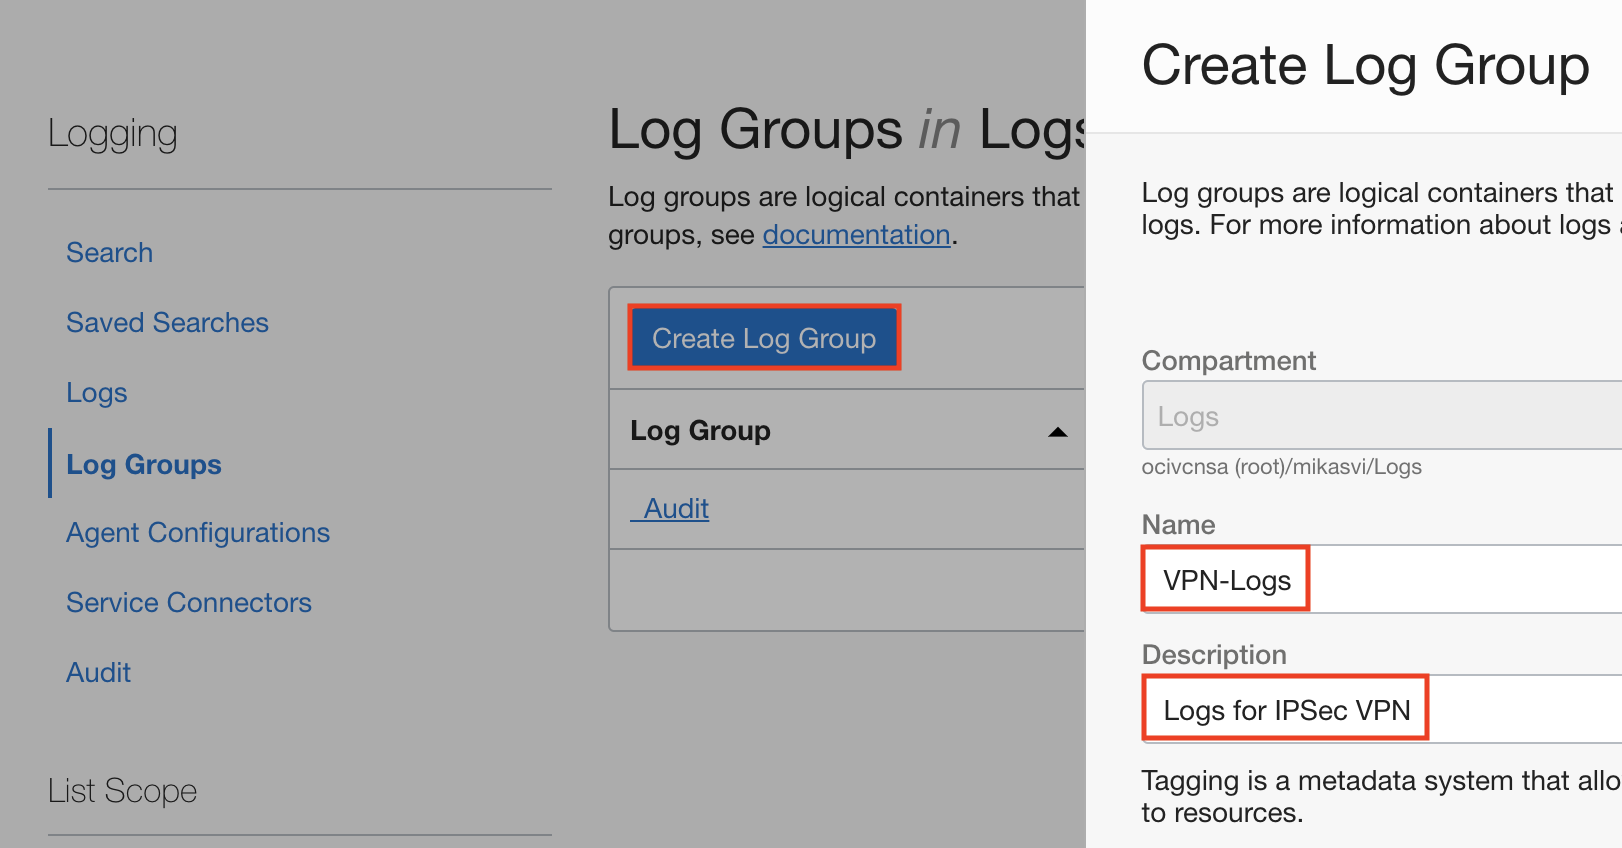The image size is (1622, 848).
Task: Expand the Compartment dropdown showing Logs
Action: [1380, 416]
